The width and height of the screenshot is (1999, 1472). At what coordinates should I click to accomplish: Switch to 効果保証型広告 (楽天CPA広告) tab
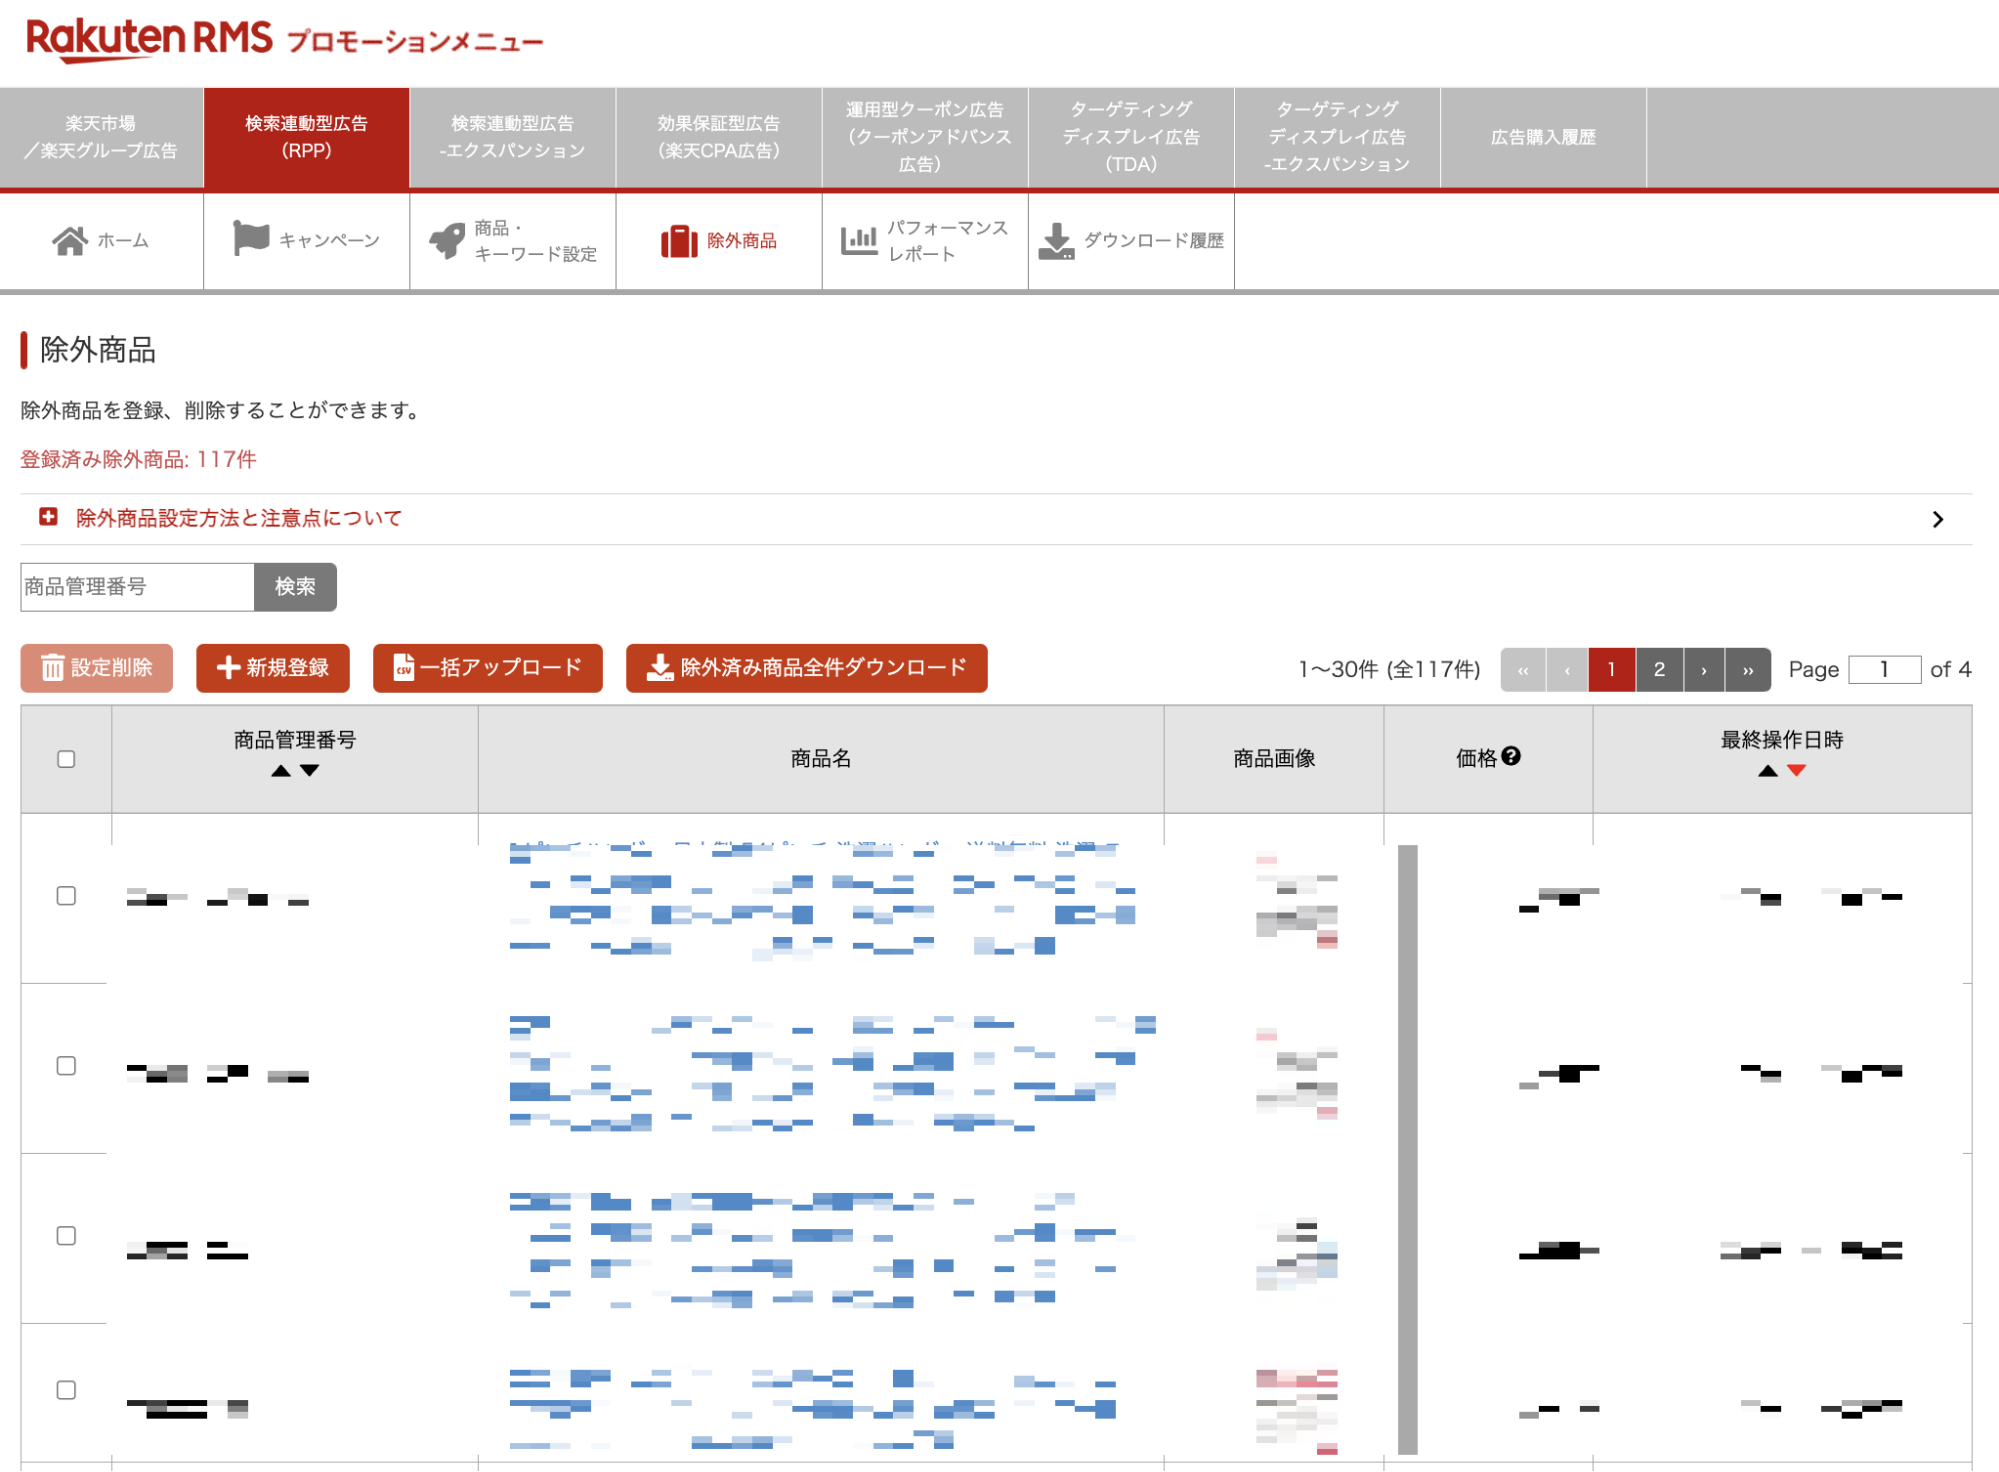click(718, 138)
